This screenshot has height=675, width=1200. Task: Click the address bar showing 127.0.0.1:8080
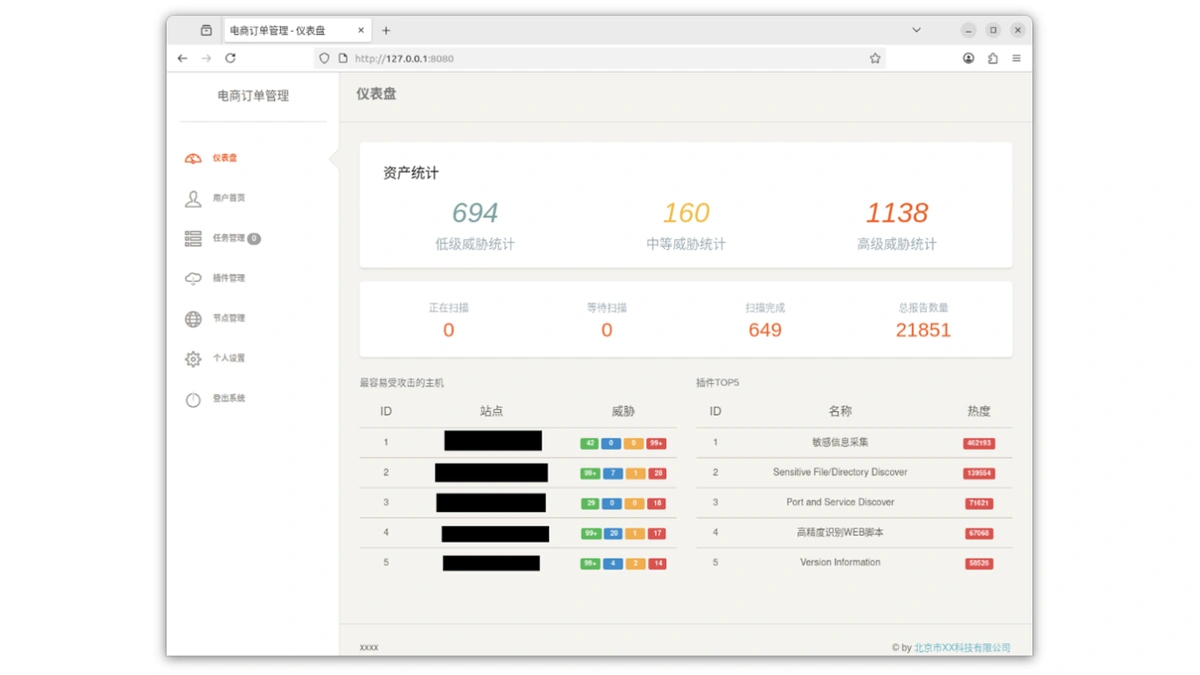[600, 58]
